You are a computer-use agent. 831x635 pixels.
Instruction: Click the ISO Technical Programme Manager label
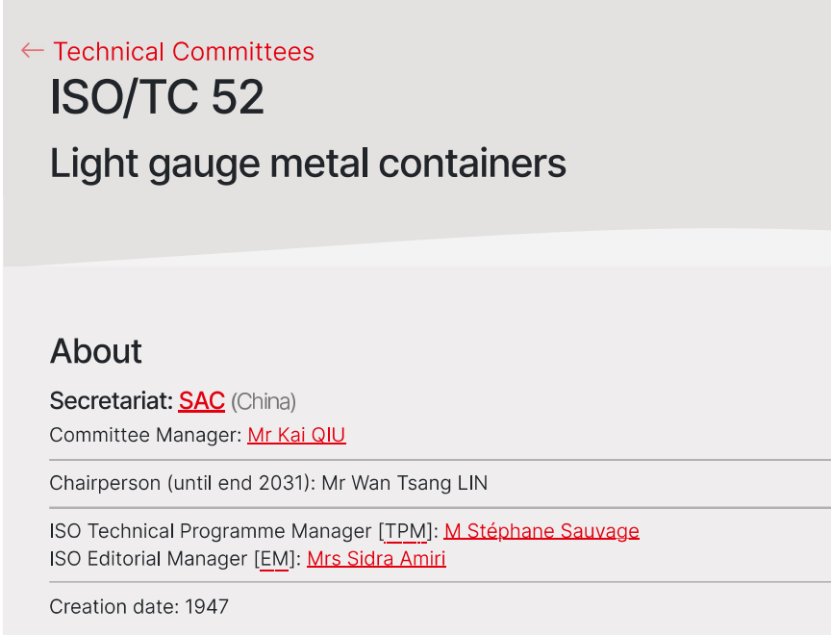point(210,531)
